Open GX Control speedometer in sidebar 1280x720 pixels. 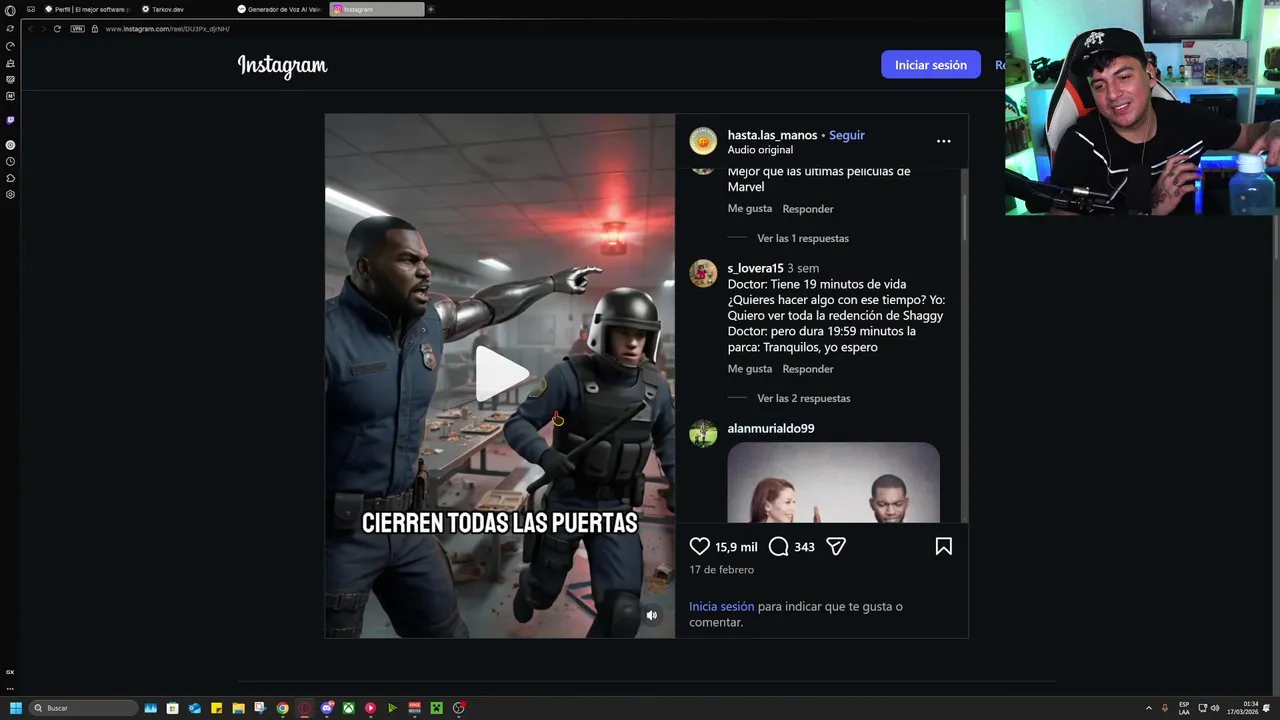point(10,46)
